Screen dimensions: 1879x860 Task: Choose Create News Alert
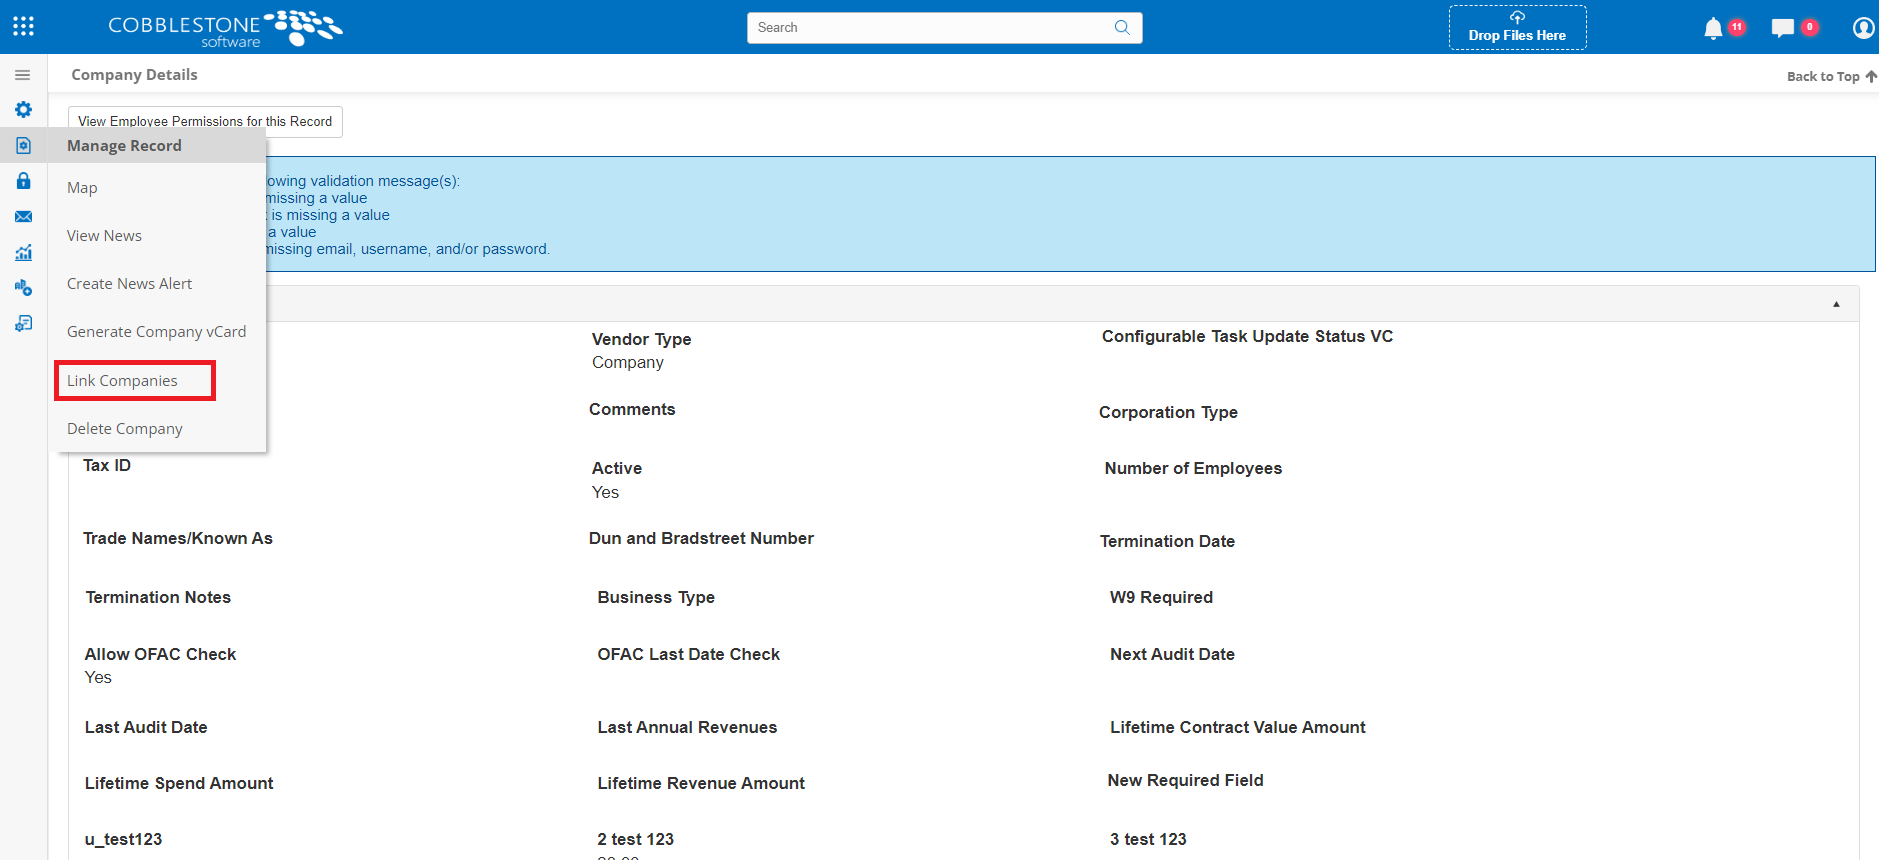pyautogui.click(x=129, y=284)
